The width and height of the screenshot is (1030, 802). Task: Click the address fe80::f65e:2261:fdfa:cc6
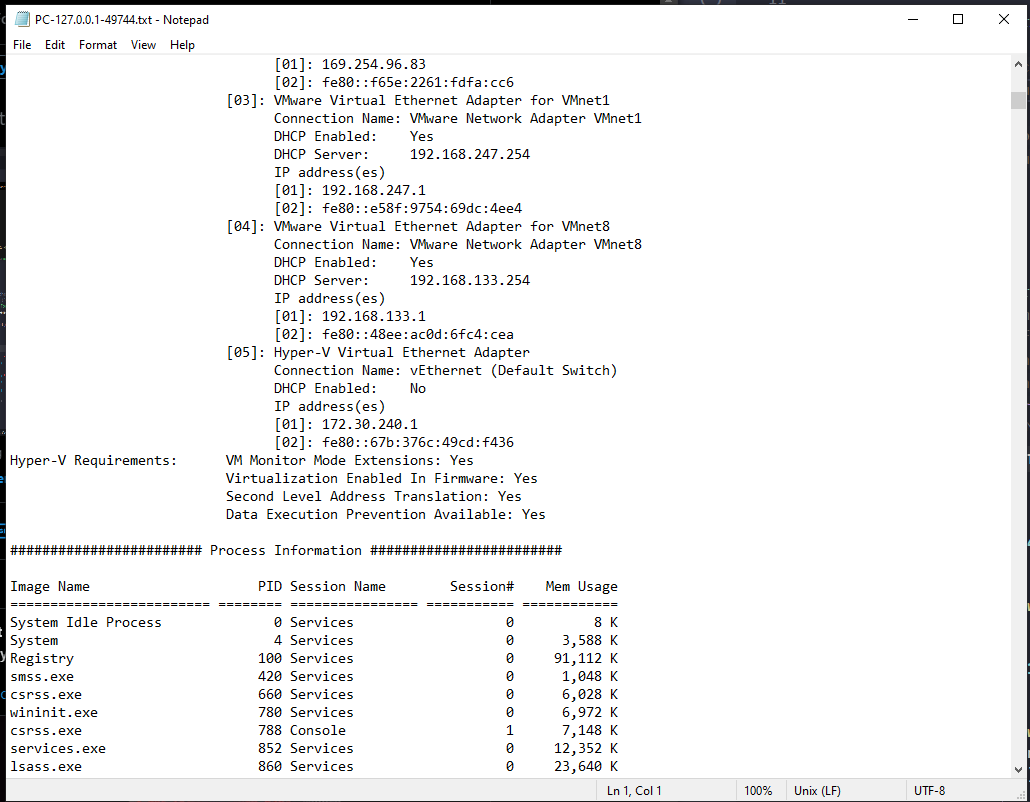[418, 82]
